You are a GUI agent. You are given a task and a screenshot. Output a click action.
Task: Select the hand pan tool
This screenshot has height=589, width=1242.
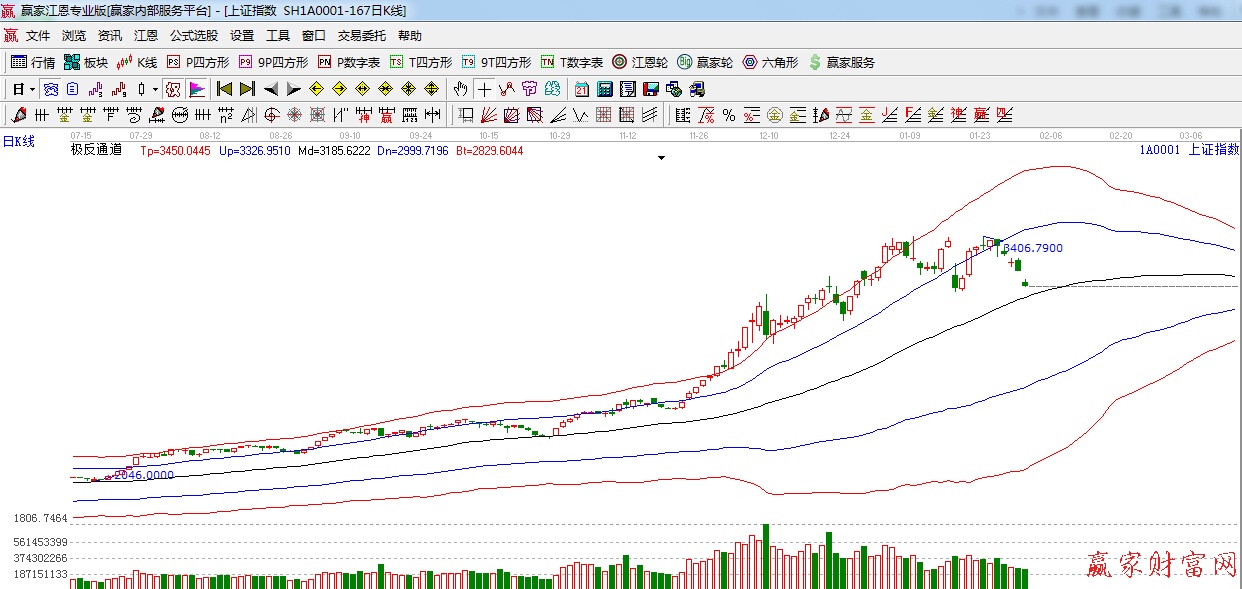(x=460, y=89)
